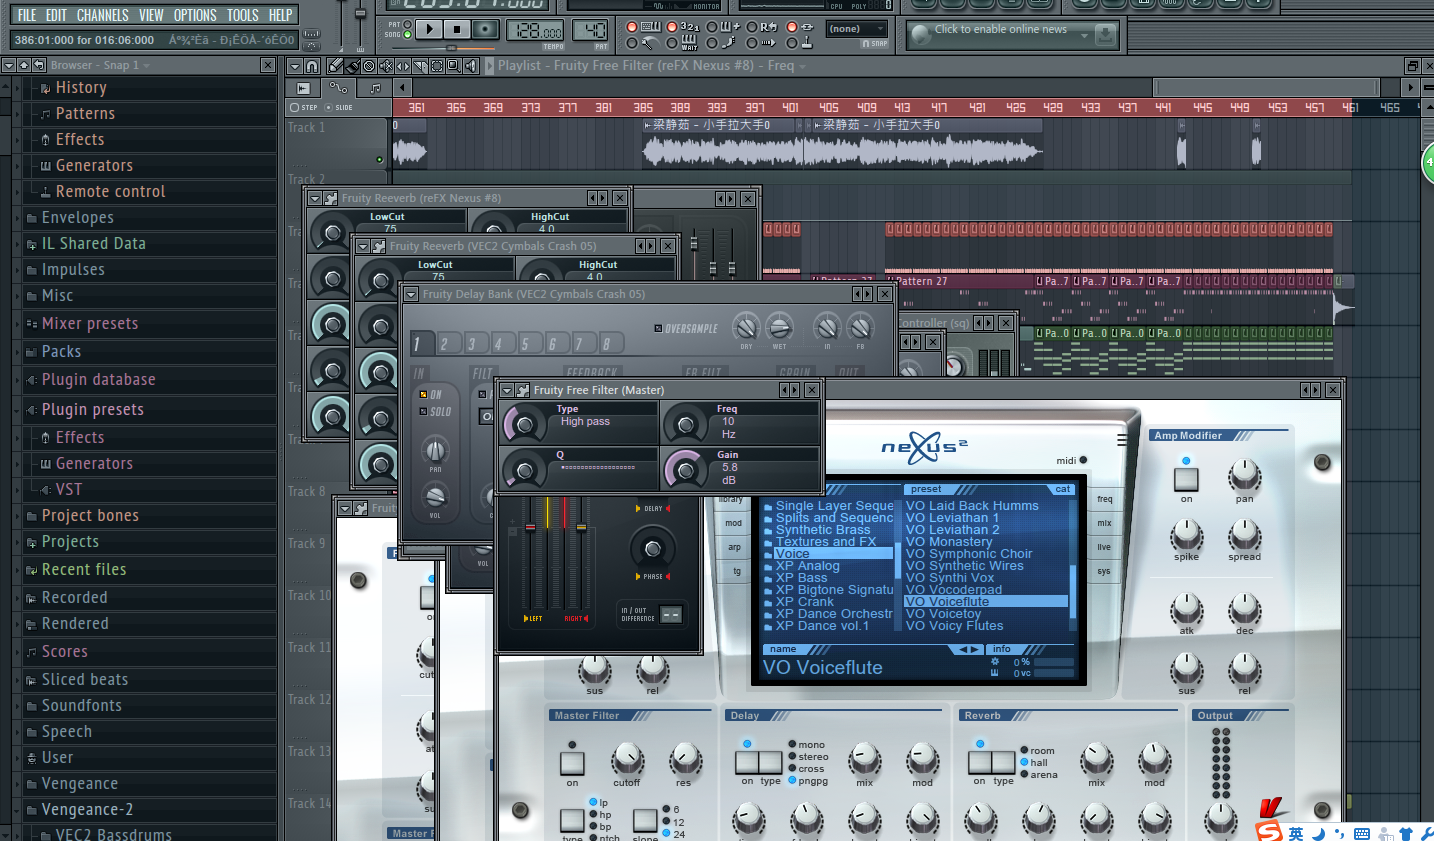Toggle OVERSAMPLE checkbox in Fruity Delay Bank

[x=658, y=328]
